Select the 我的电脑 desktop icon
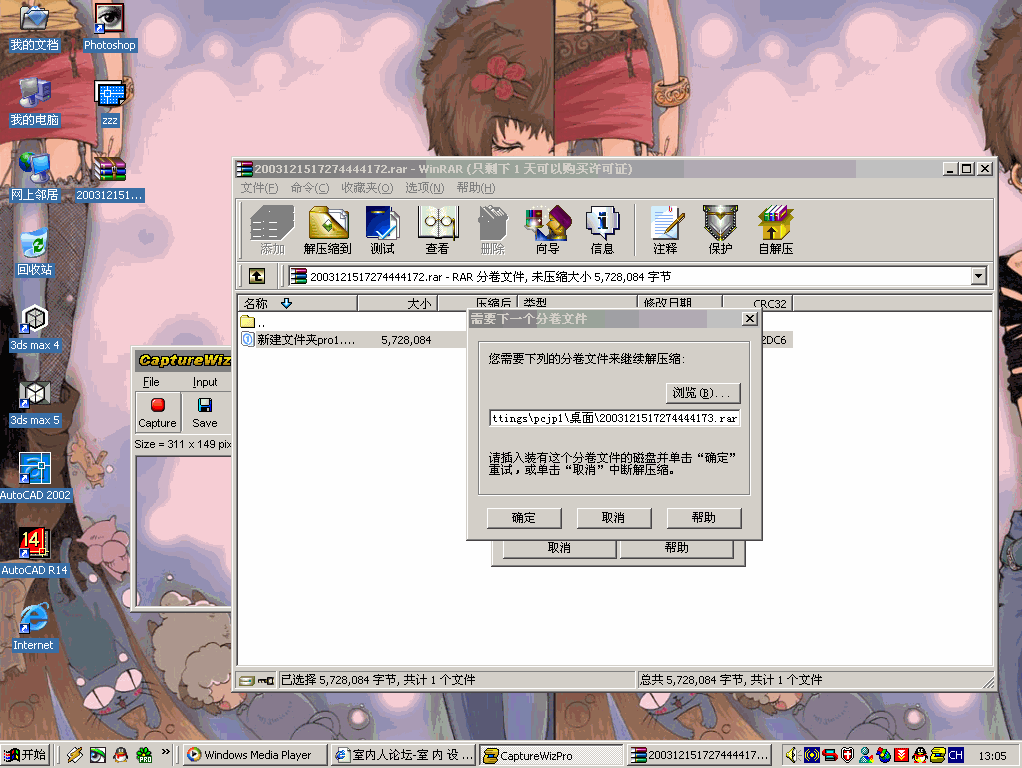 [34, 102]
